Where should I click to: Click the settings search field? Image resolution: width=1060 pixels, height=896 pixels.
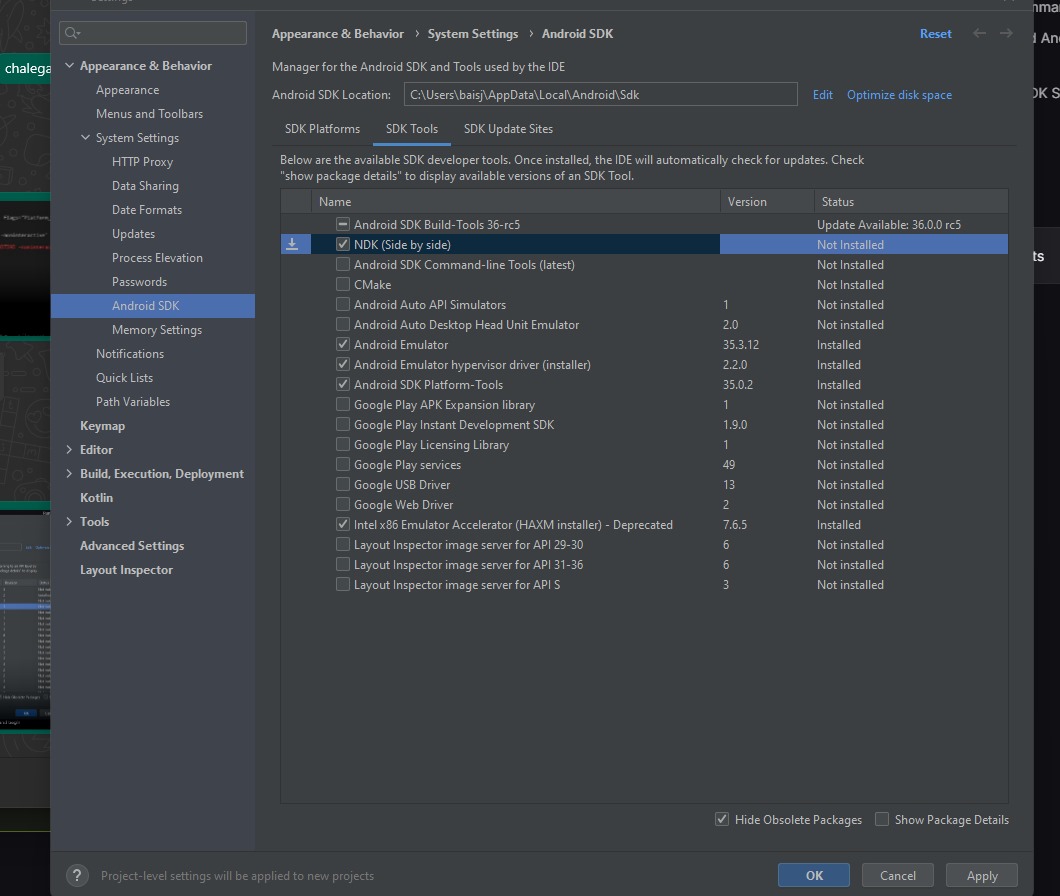tap(153, 33)
